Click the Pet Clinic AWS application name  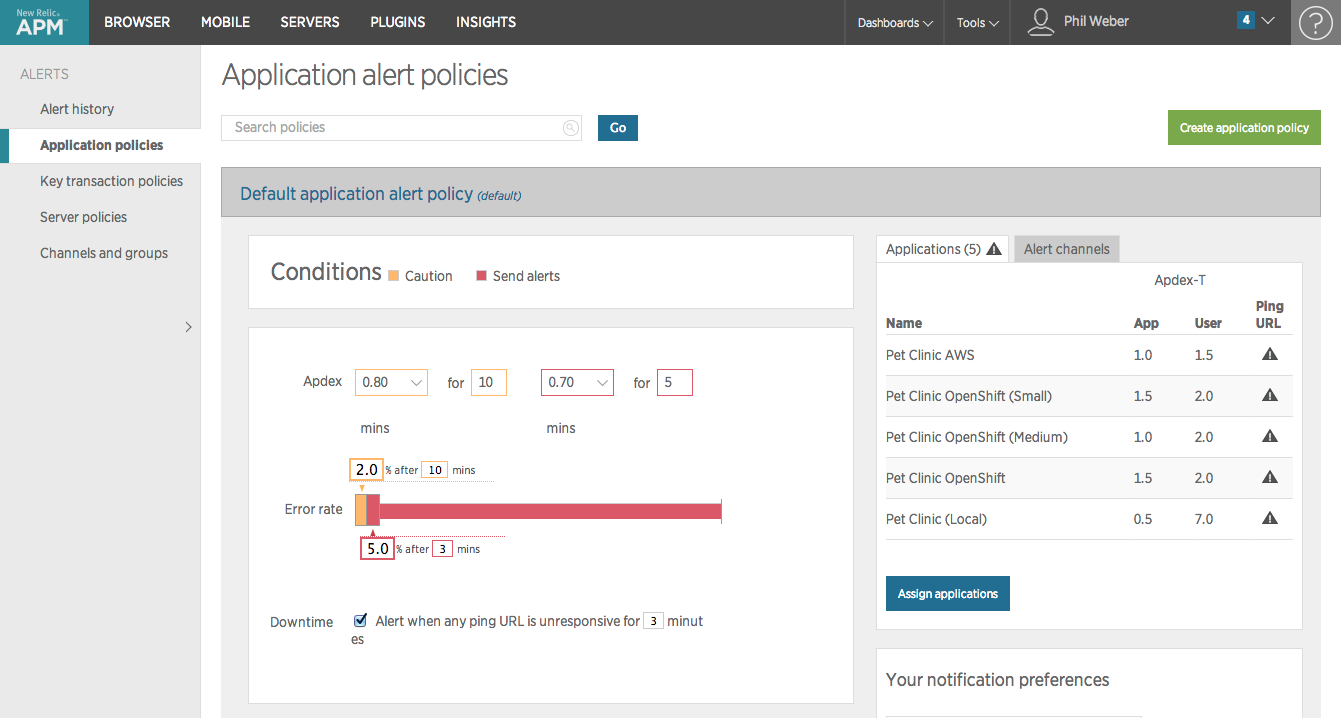point(930,355)
